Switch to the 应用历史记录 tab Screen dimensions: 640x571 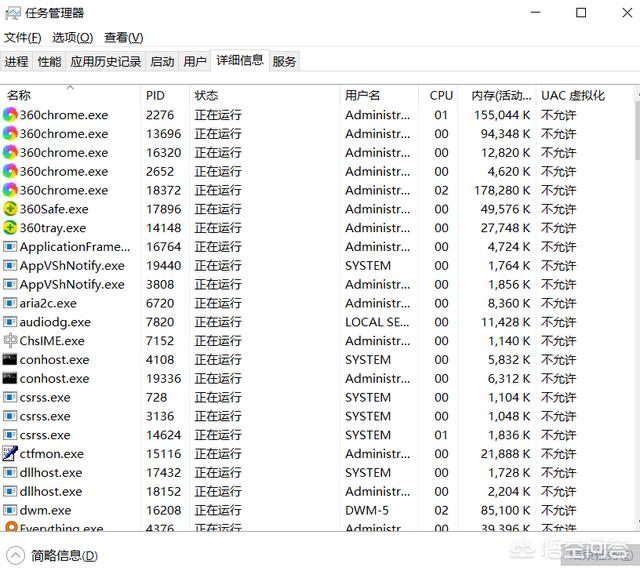pos(106,61)
